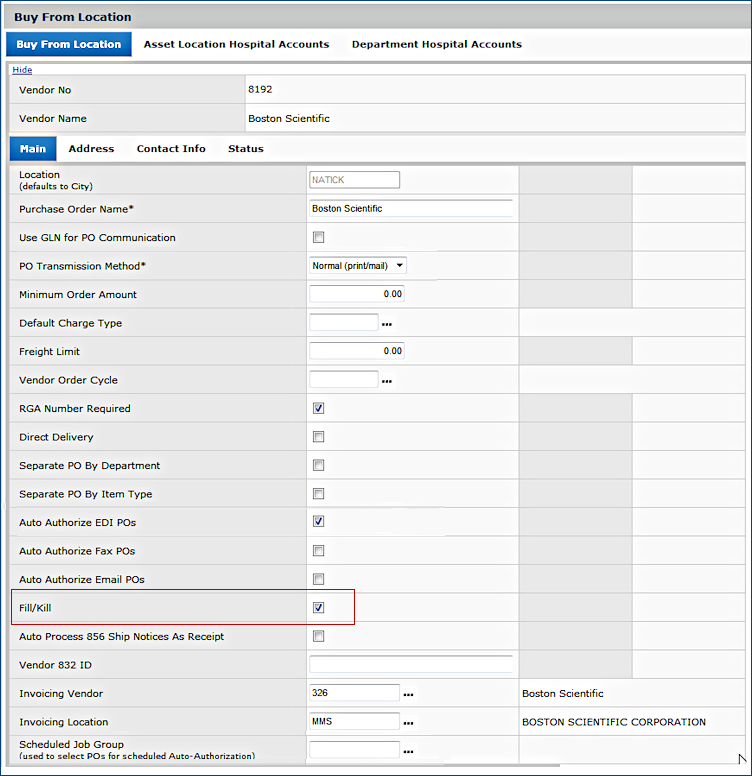Check the Direct Delivery box

pyautogui.click(x=318, y=437)
